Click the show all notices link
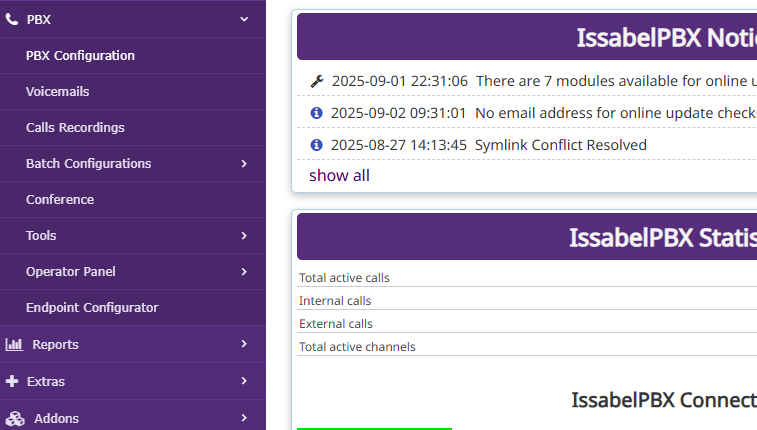The width and height of the screenshot is (757, 430). point(339,176)
